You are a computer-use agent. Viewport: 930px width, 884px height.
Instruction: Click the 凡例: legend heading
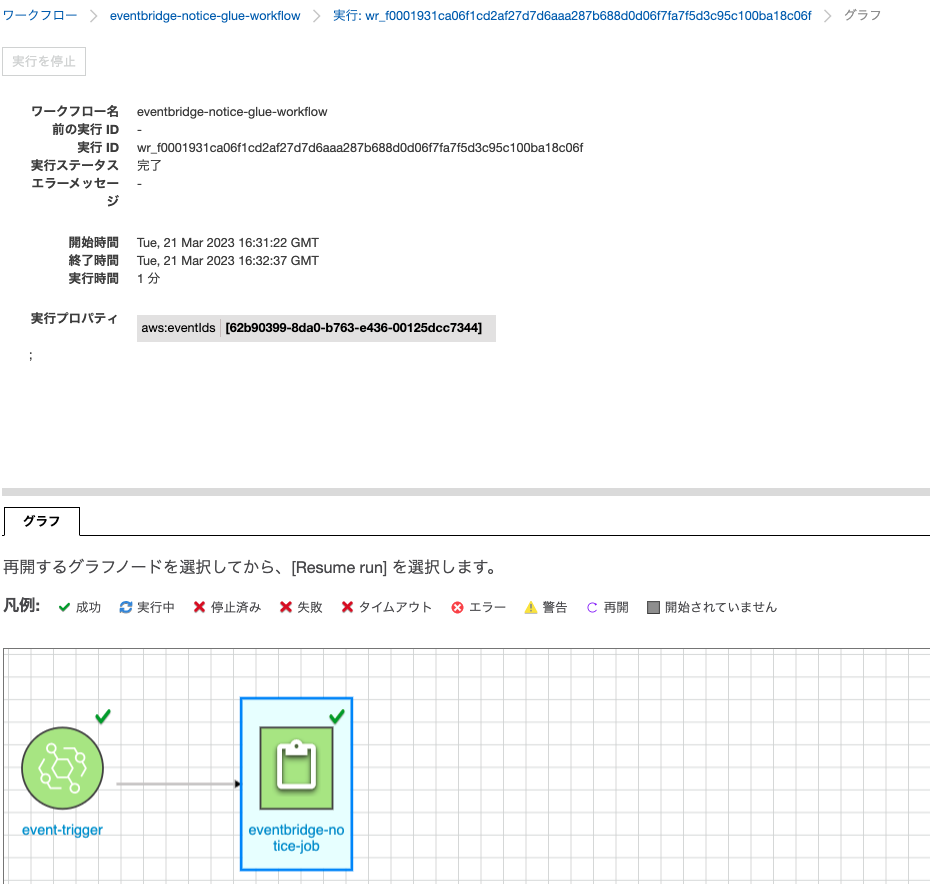22,606
